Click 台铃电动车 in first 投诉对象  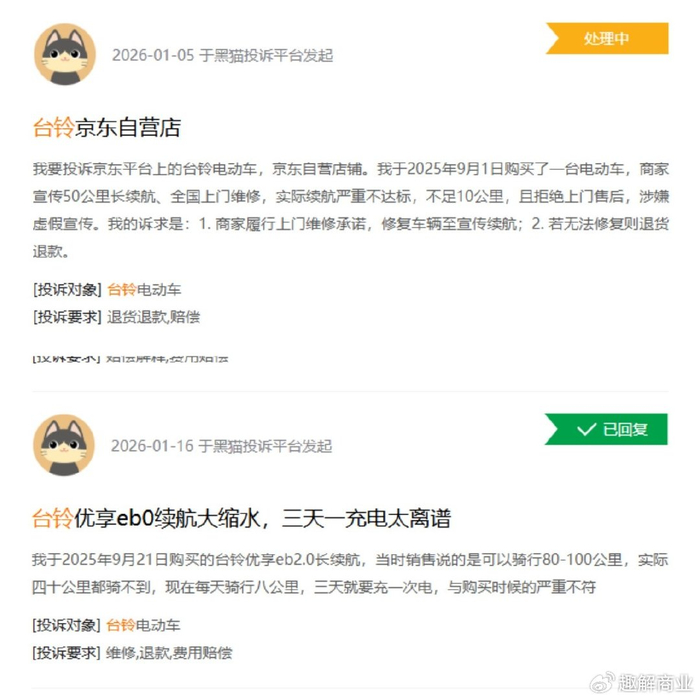click(x=144, y=289)
